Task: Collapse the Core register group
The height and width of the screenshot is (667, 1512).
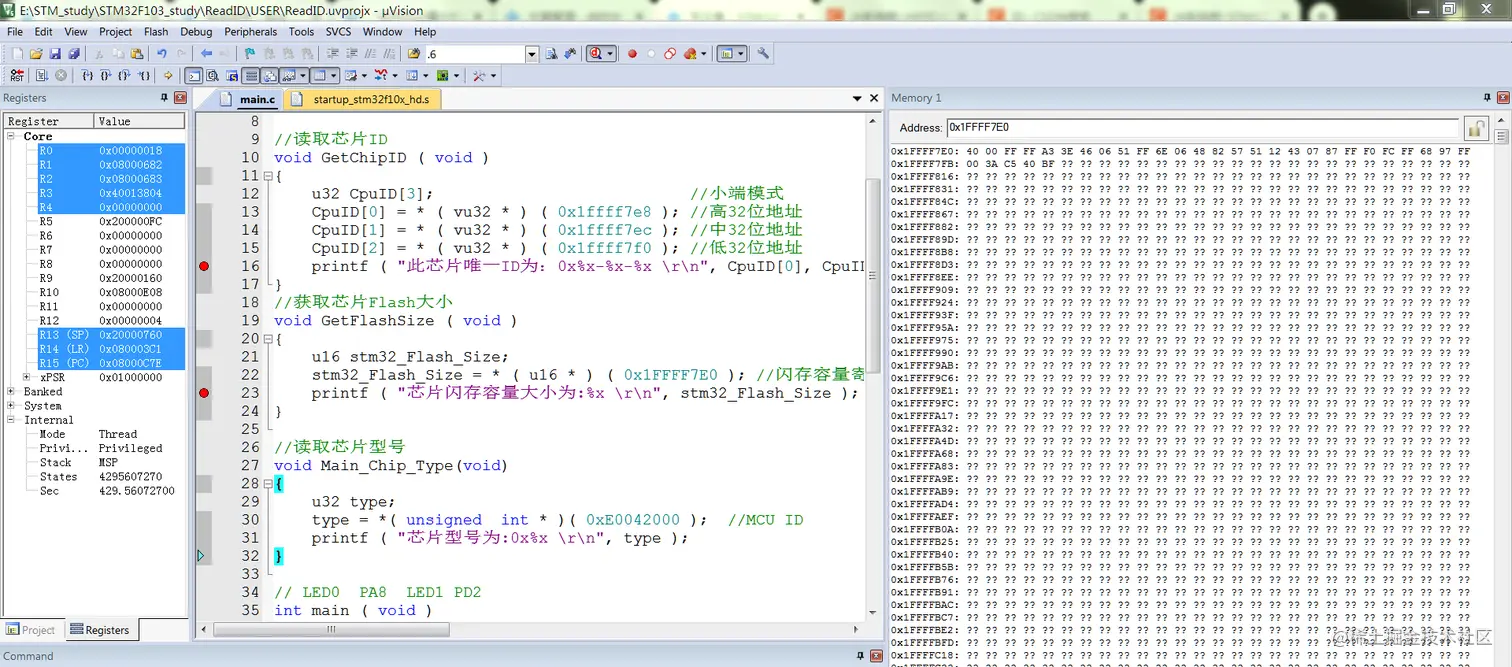Action: pyautogui.click(x=12, y=136)
